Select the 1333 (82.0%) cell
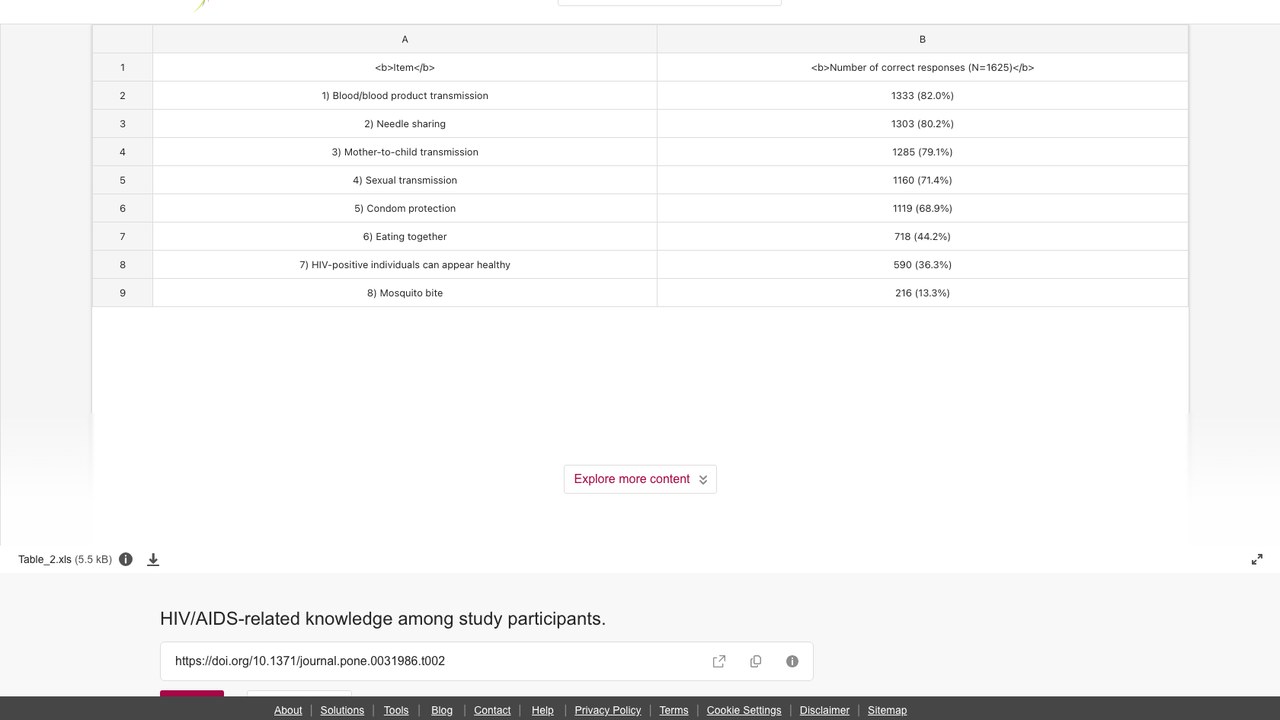 pos(922,96)
